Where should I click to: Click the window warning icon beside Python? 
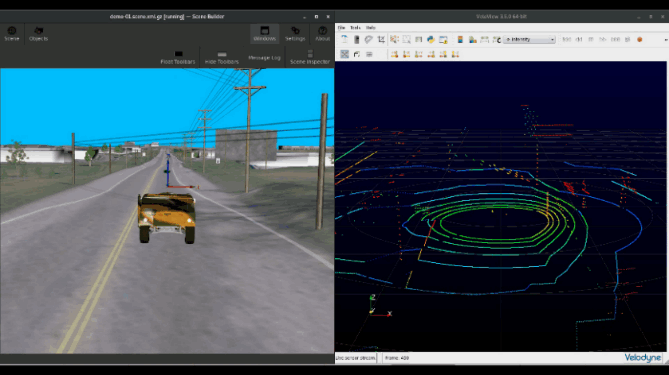(x=443, y=40)
